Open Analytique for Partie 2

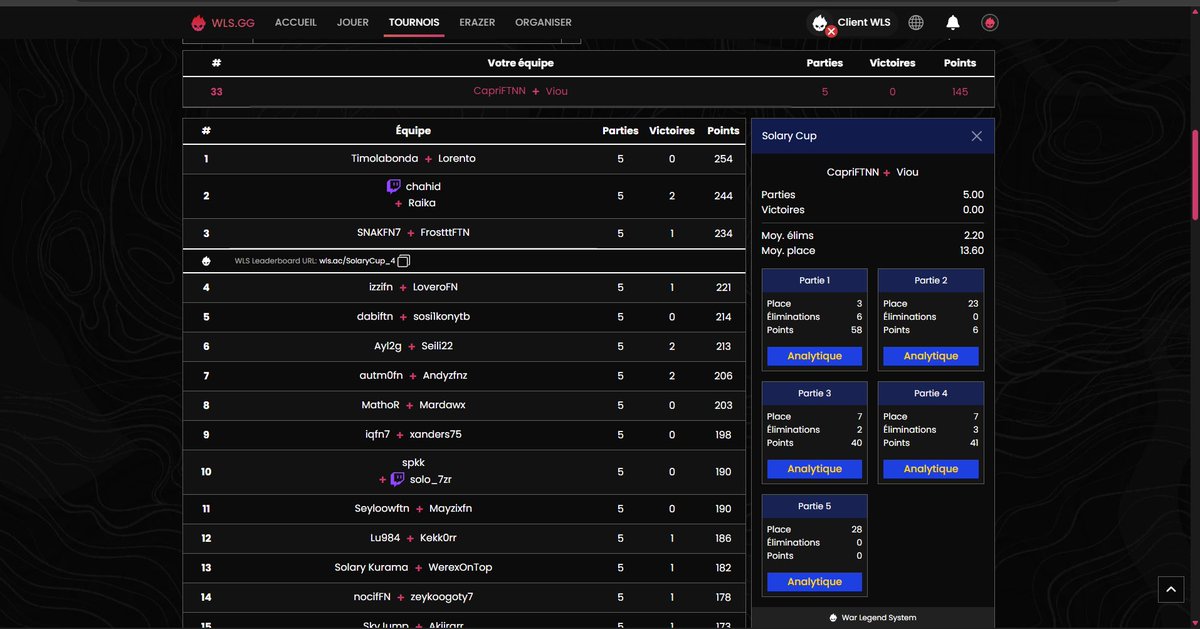click(x=931, y=356)
